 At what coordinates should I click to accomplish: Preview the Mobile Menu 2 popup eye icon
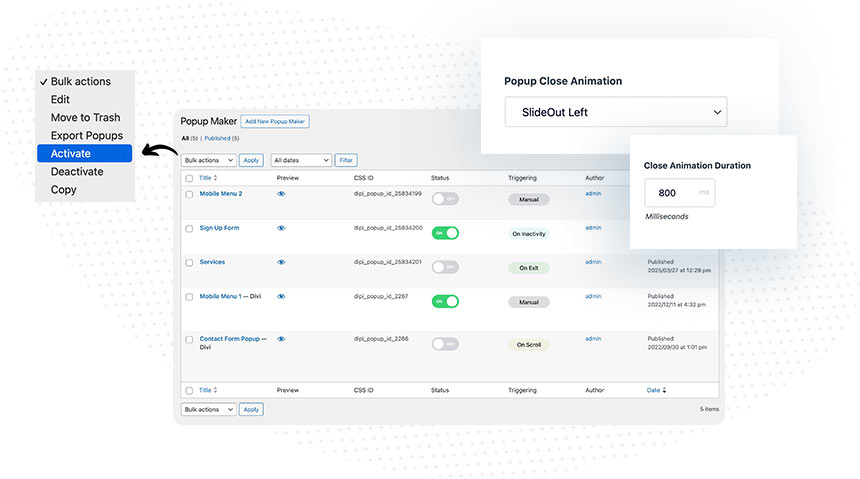coord(281,194)
